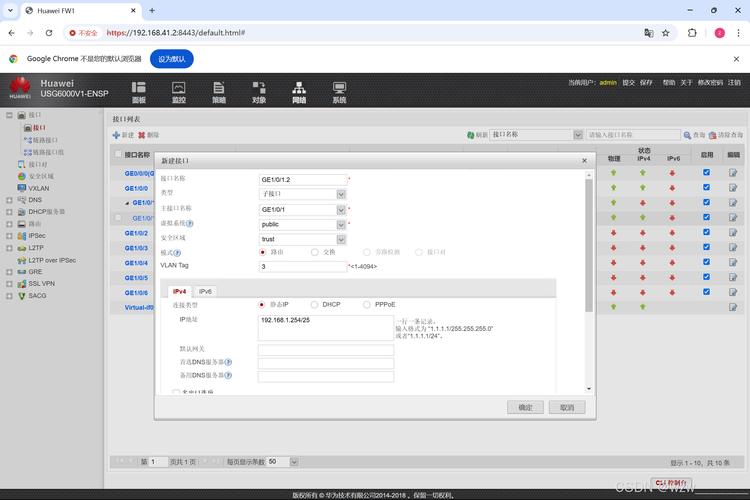Open the 面板 dashboard icon in top navigation

(139, 92)
